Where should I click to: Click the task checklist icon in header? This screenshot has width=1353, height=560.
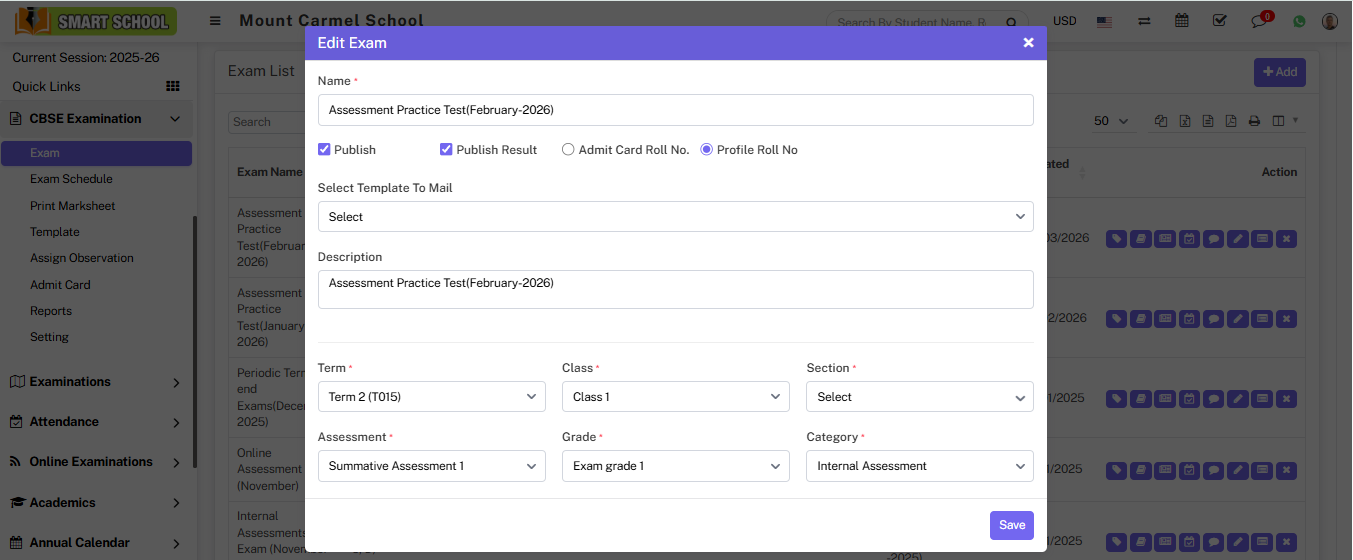click(1219, 21)
